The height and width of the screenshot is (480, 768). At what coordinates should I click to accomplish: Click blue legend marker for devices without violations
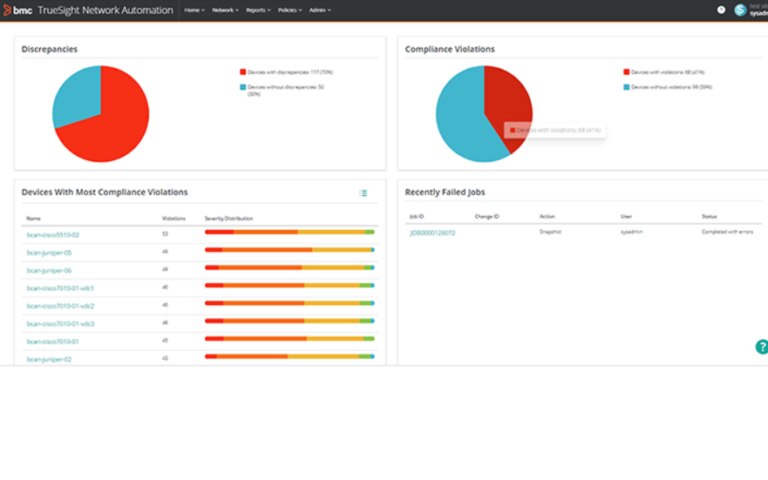click(627, 87)
